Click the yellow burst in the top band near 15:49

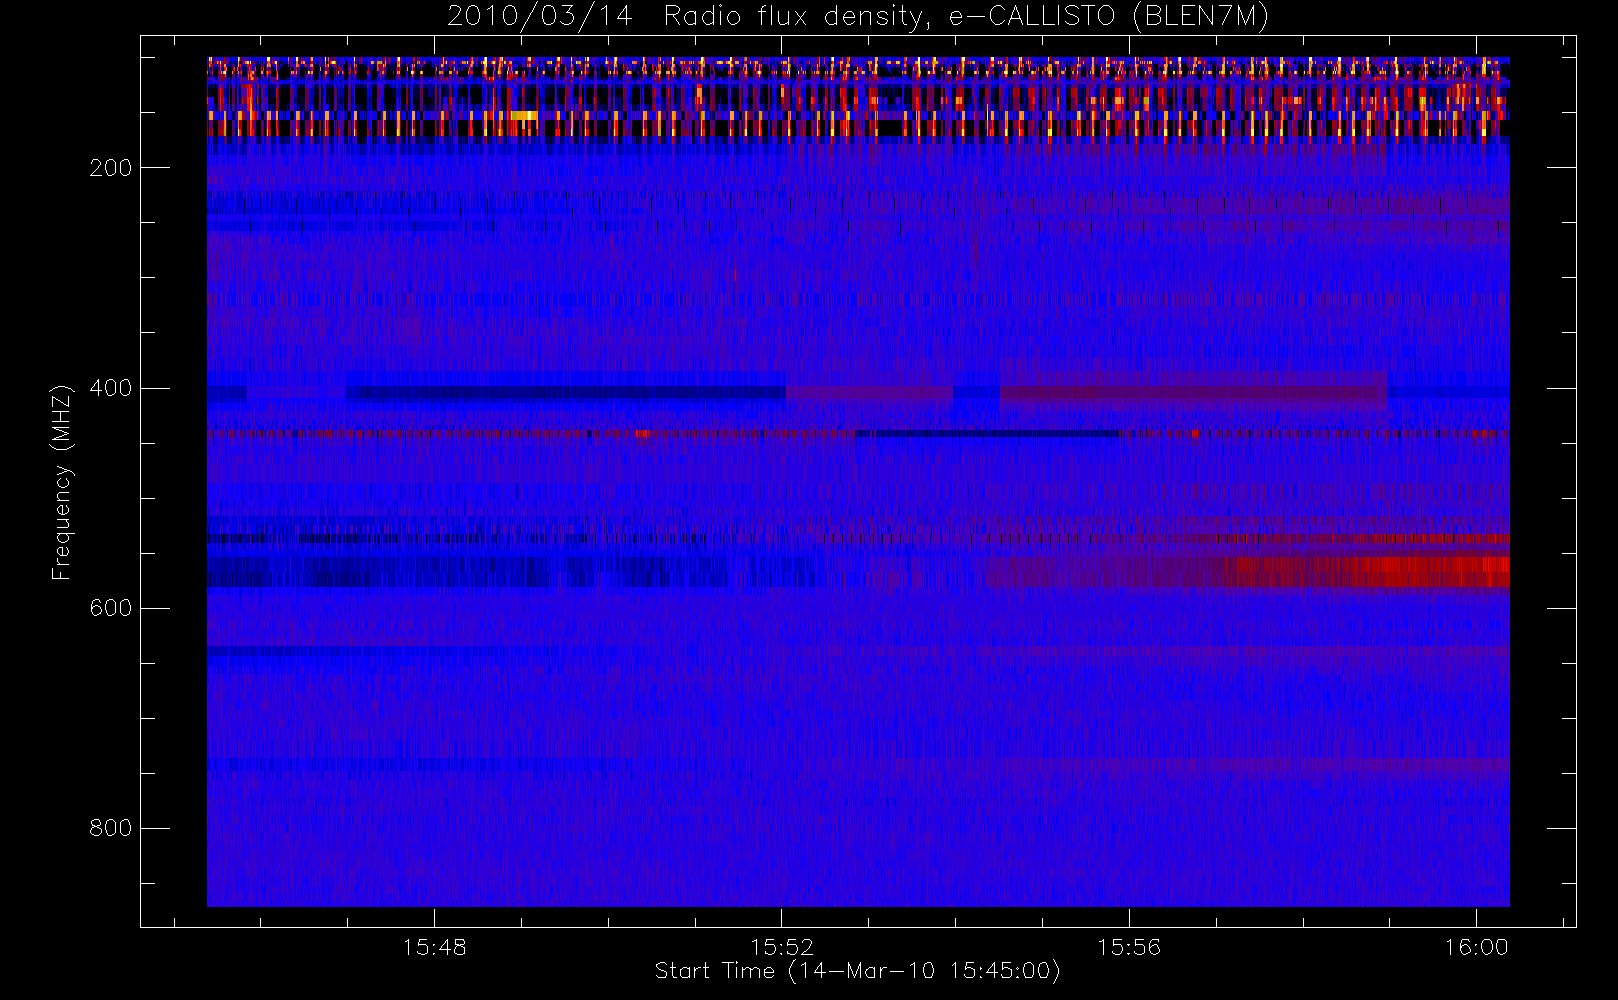pos(523,116)
